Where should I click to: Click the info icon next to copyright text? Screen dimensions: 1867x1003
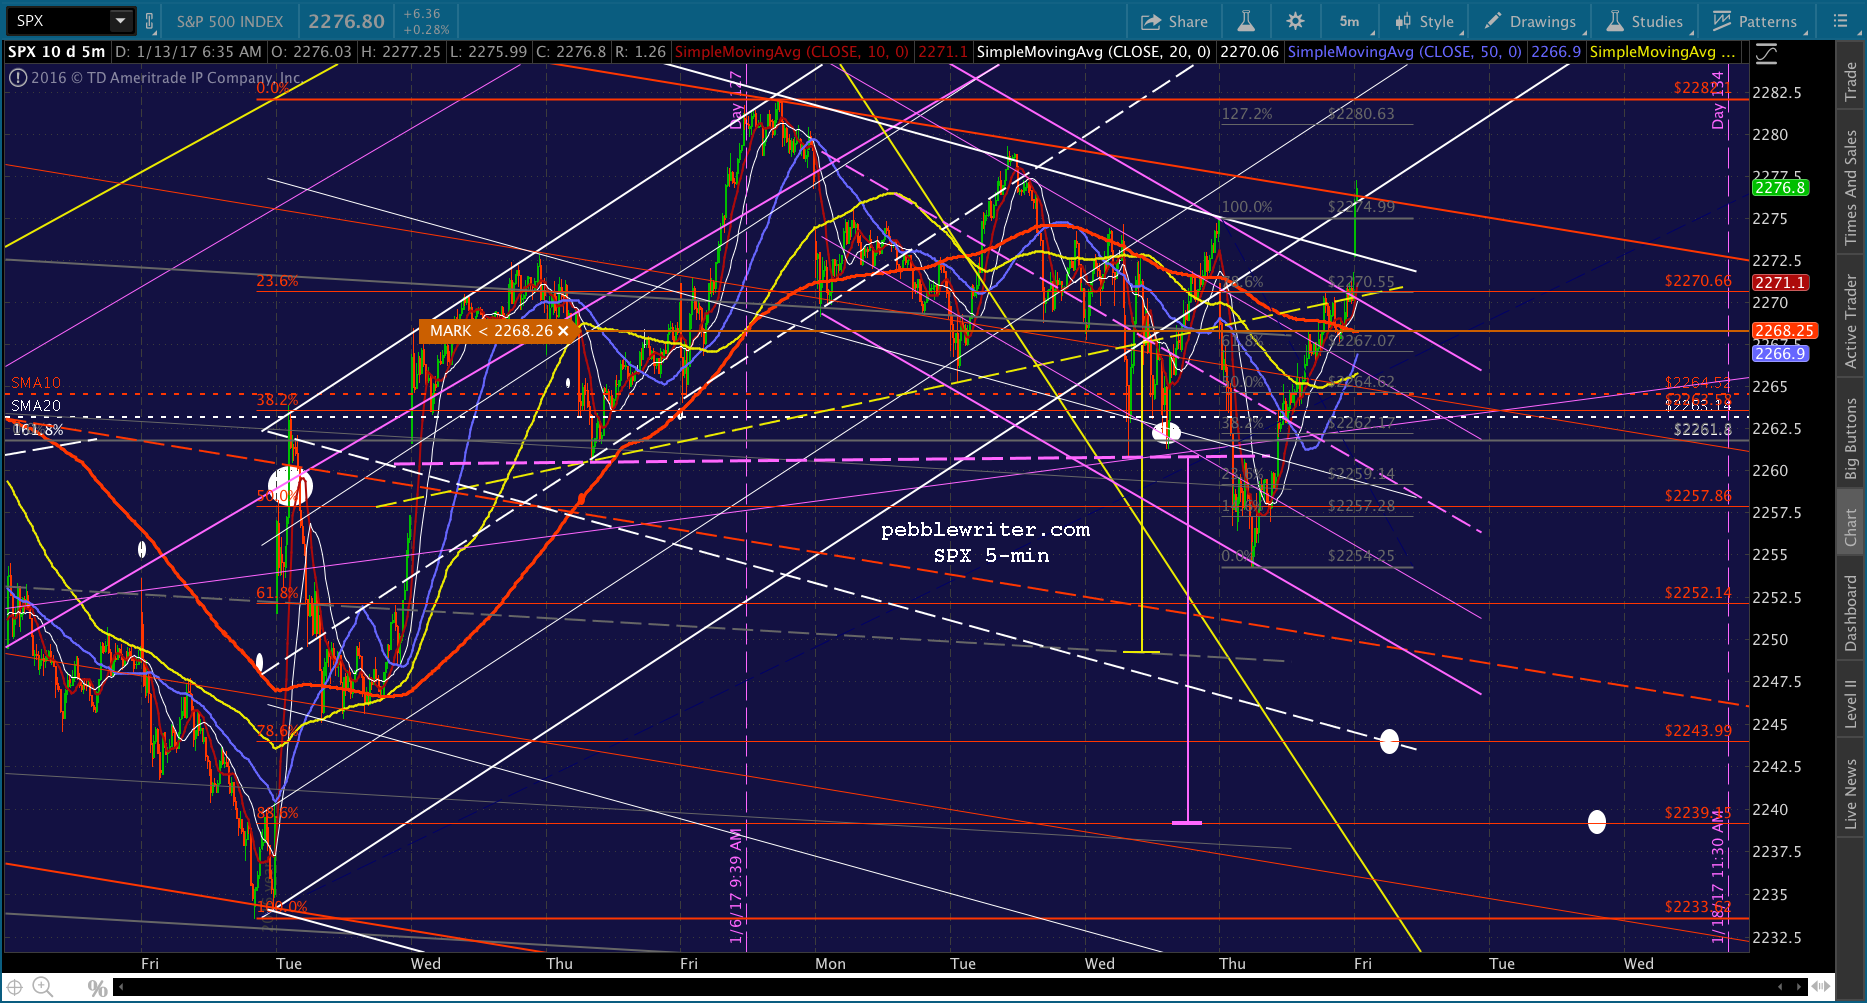(18, 77)
